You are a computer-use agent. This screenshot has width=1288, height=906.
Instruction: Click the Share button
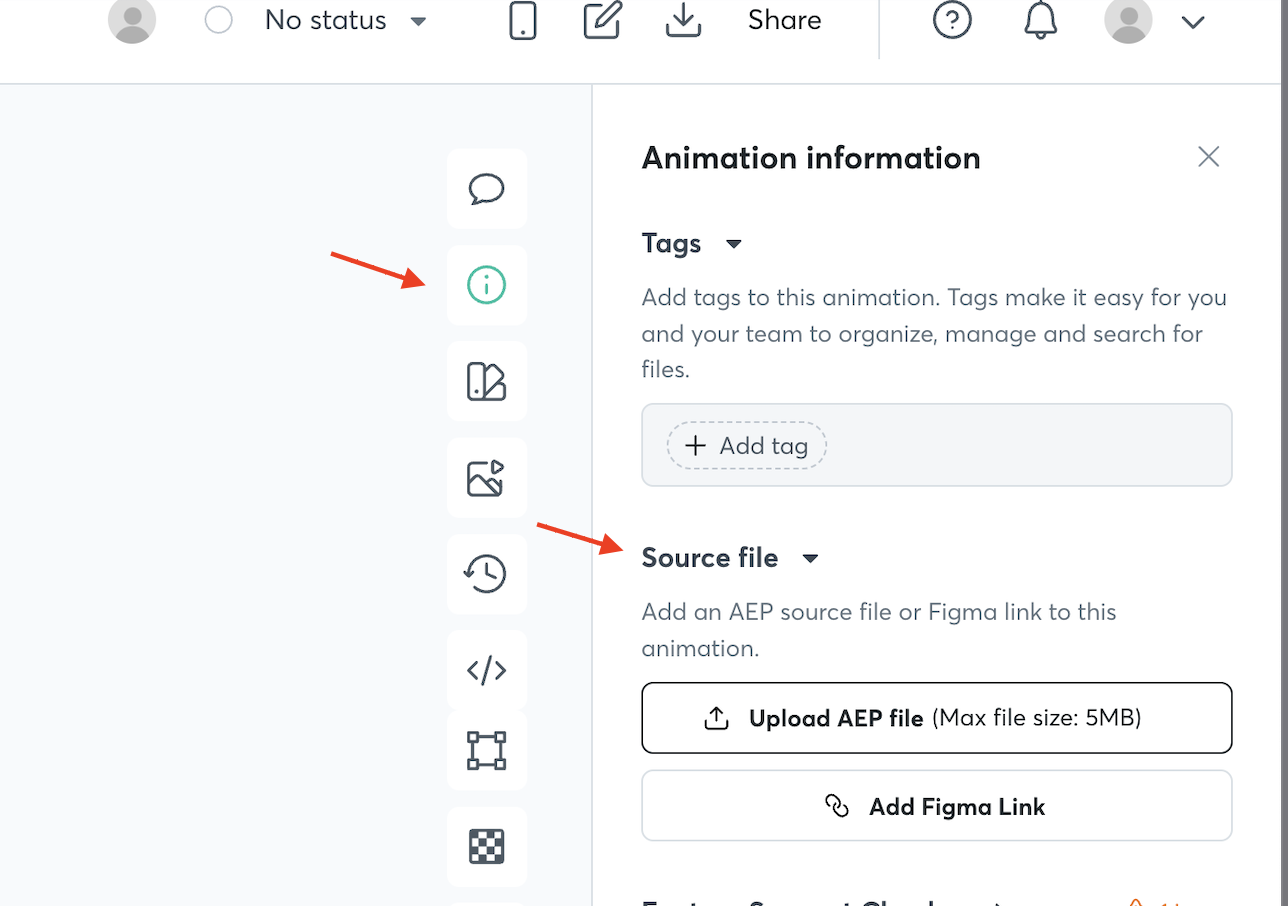pyautogui.click(x=784, y=21)
